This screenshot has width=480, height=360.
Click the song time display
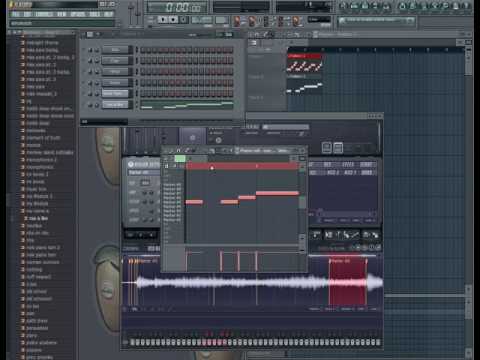point(177,7)
